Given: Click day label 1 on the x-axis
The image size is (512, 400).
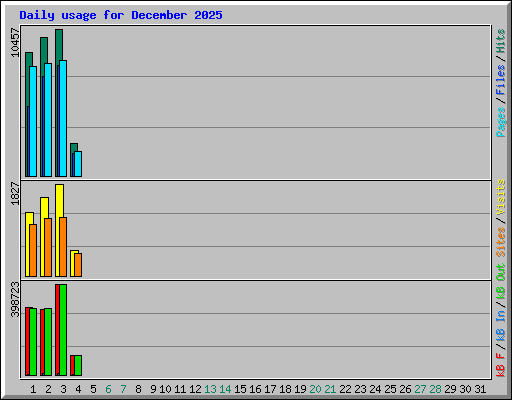Looking at the screenshot, I should 33,389.
